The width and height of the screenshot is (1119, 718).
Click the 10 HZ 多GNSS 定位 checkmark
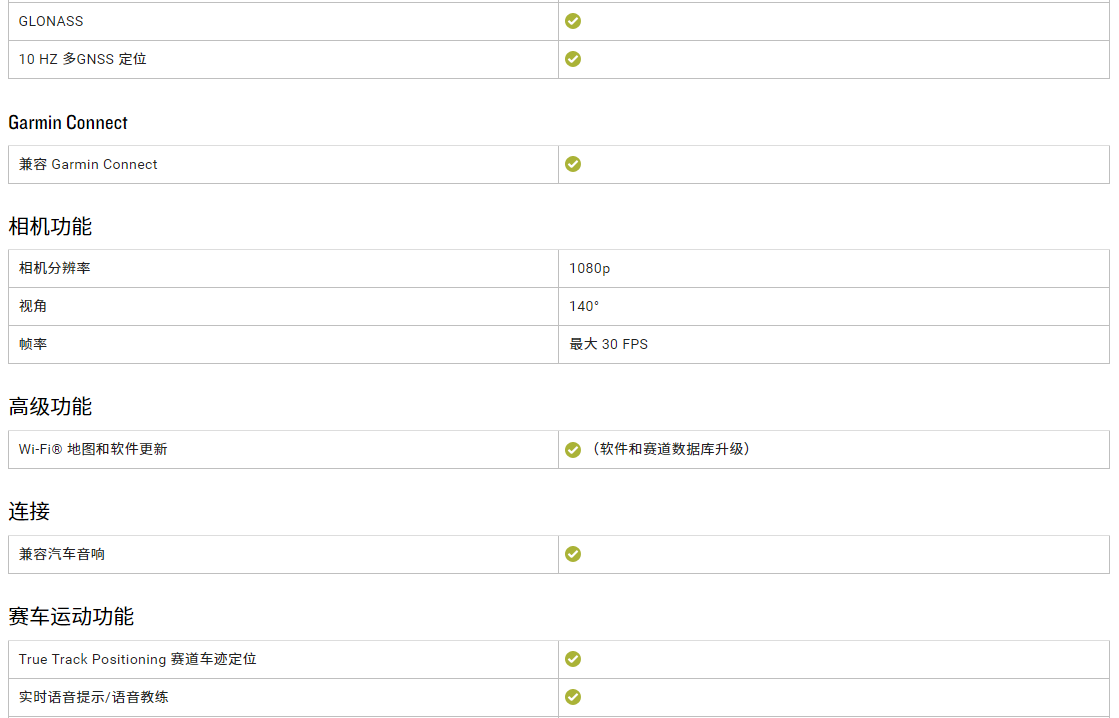tap(572, 59)
